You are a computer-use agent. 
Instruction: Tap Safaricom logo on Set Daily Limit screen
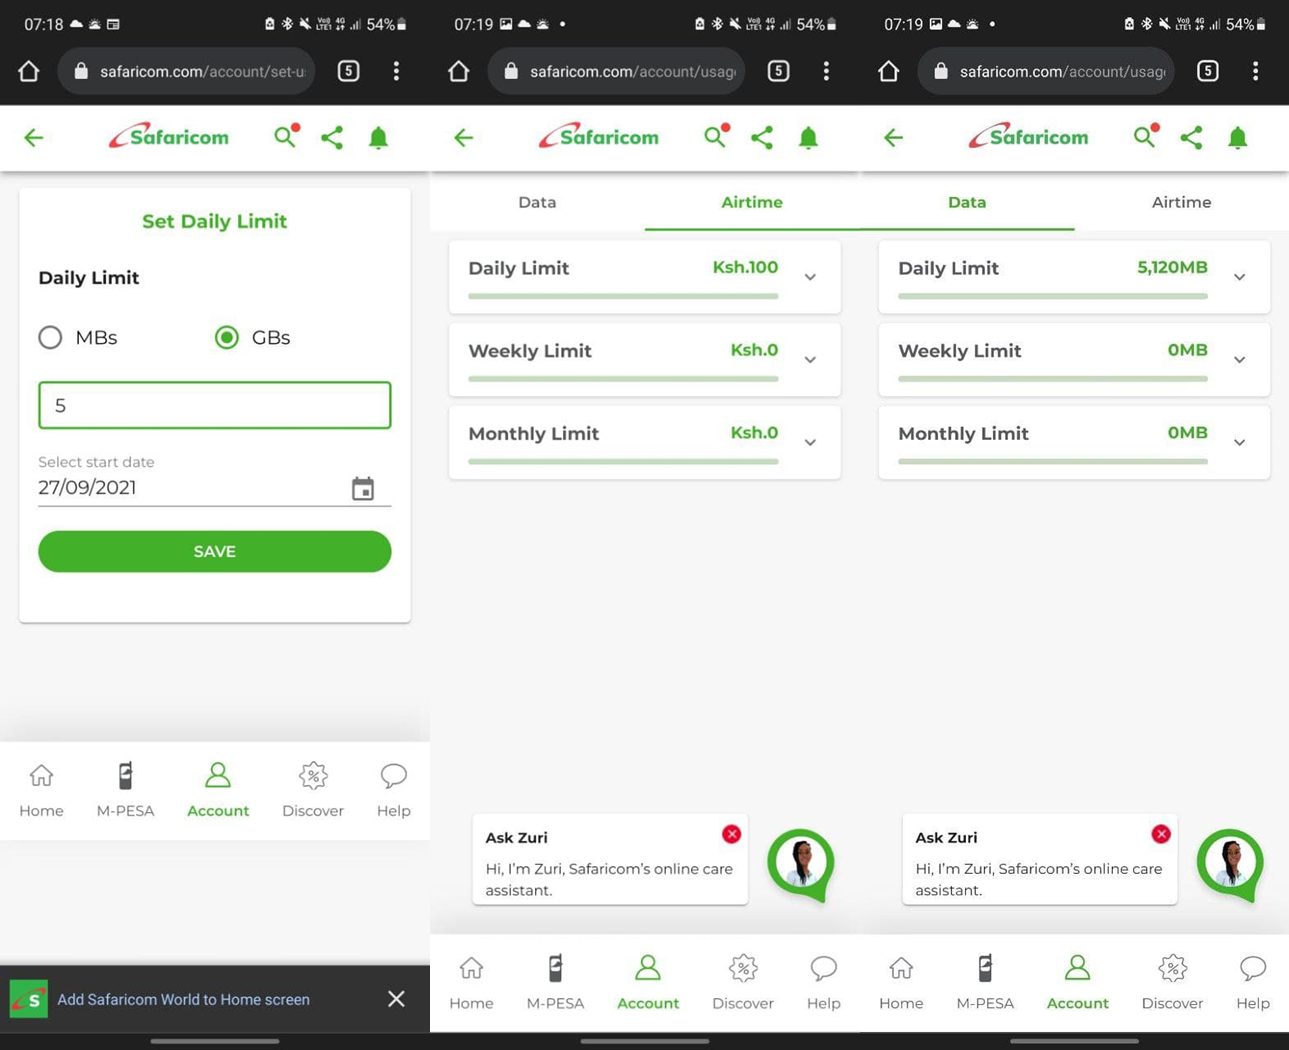pos(169,136)
